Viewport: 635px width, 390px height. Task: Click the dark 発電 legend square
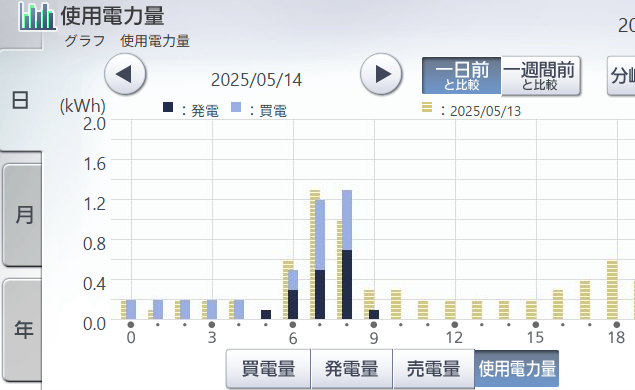[x=168, y=107]
